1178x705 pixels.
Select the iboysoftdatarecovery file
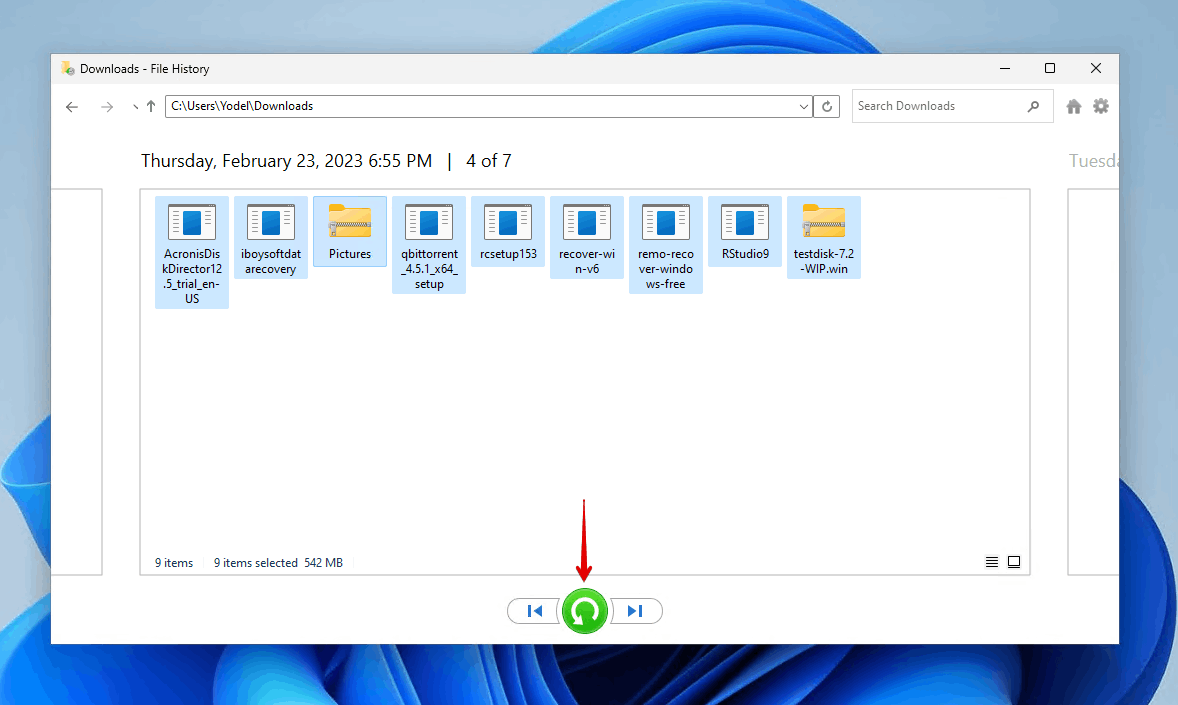click(x=270, y=238)
